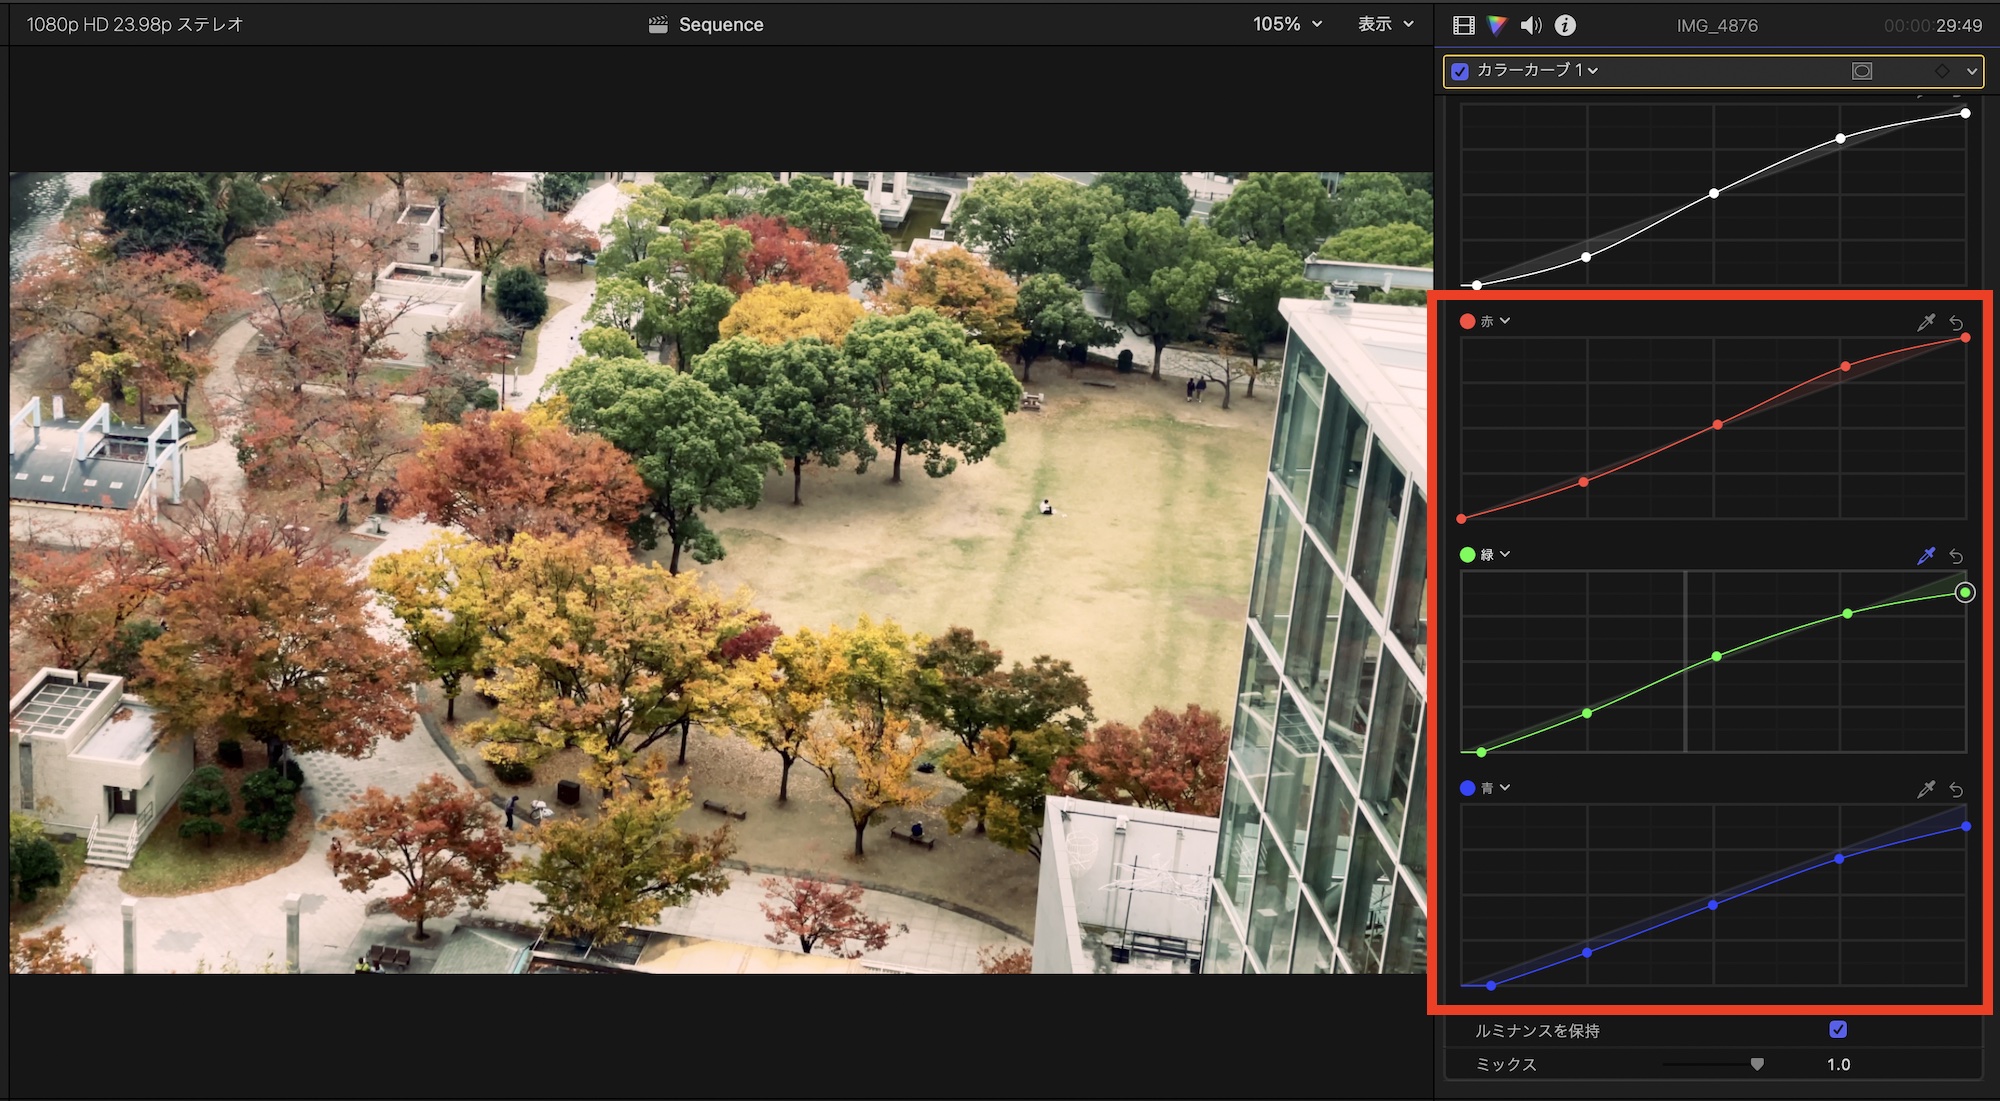The width and height of the screenshot is (2000, 1101).
Task: Click the shape mask icon for カラーカーブ 1
Action: point(1861,71)
